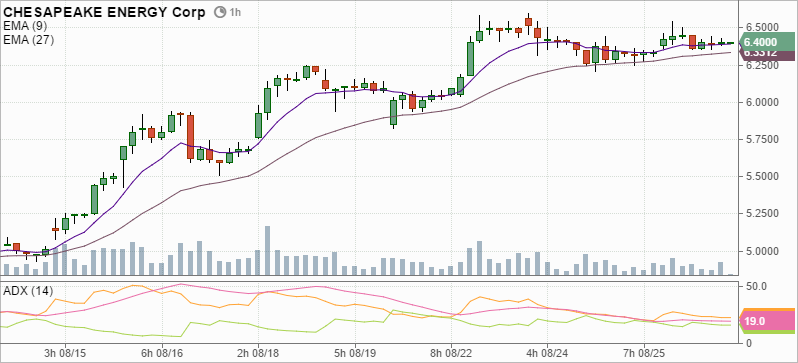
Task: Click the 3h 08/15 time axis label
Action: [x=66, y=352]
